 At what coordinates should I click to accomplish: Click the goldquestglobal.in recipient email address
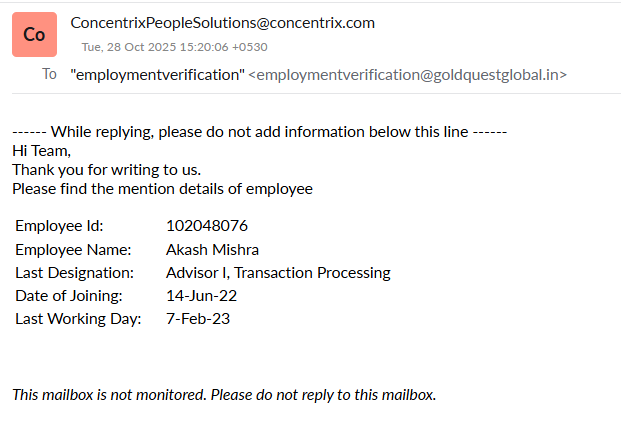[x=408, y=75]
